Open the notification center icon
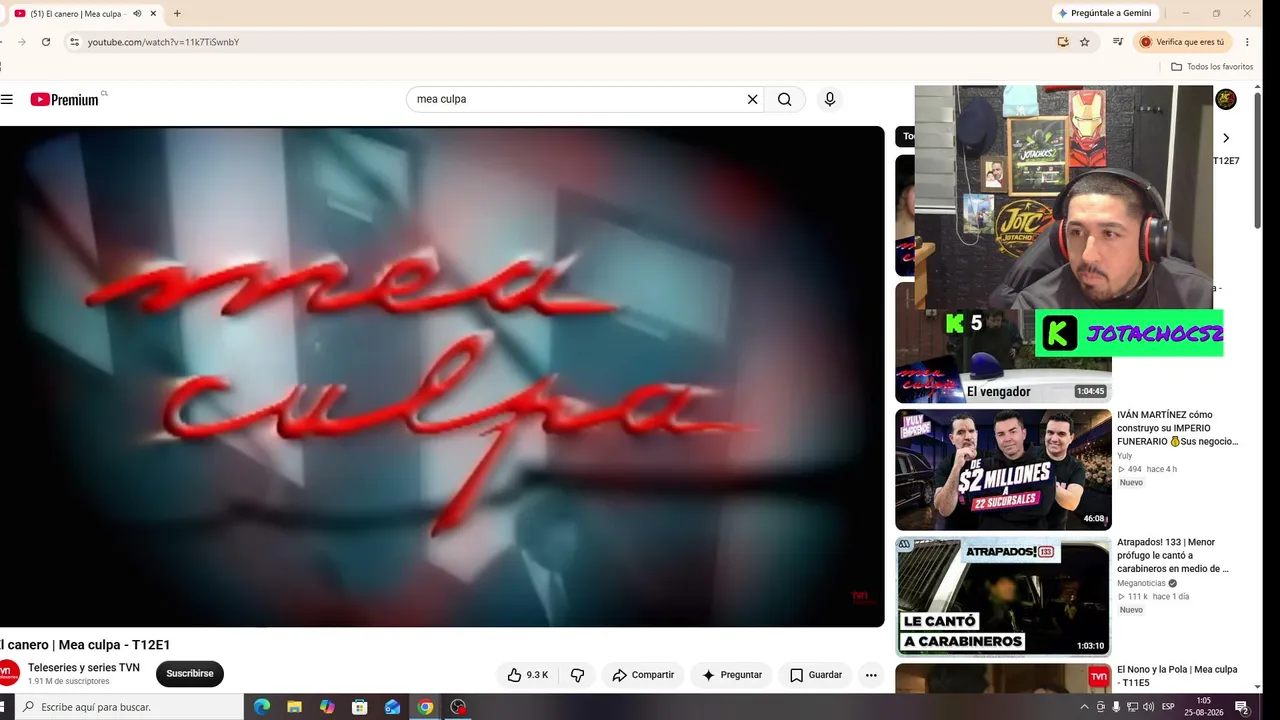 click(x=1241, y=707)
